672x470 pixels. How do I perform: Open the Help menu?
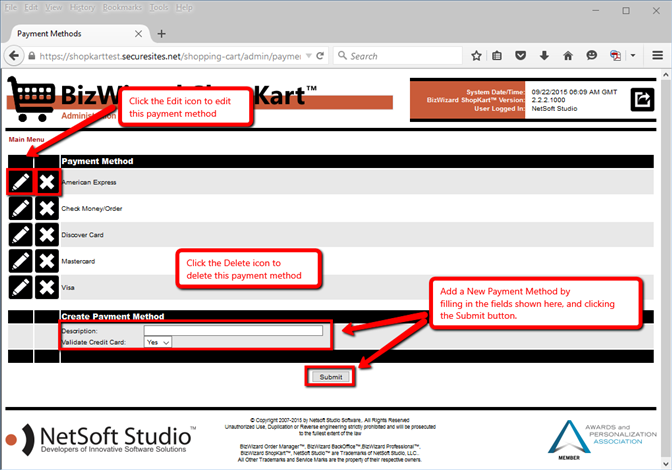[184, 8]
